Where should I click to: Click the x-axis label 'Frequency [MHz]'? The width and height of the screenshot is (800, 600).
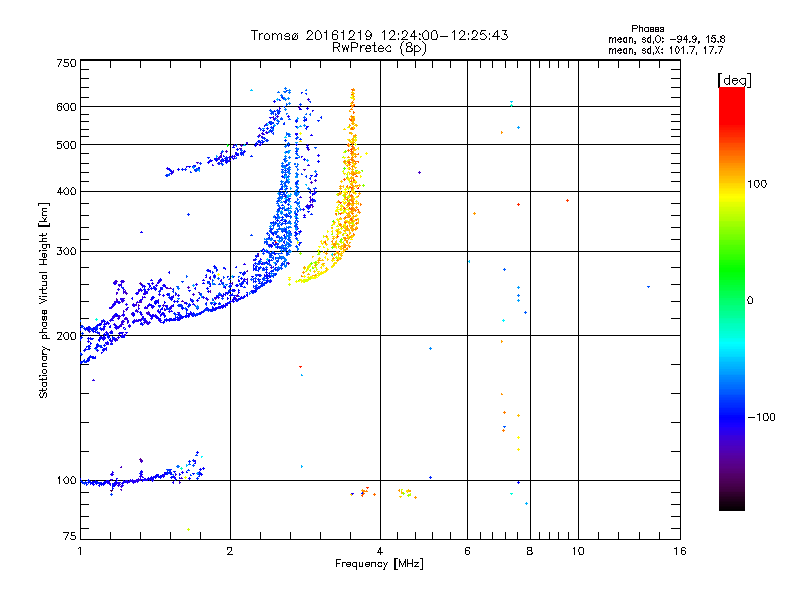[379, 564]
